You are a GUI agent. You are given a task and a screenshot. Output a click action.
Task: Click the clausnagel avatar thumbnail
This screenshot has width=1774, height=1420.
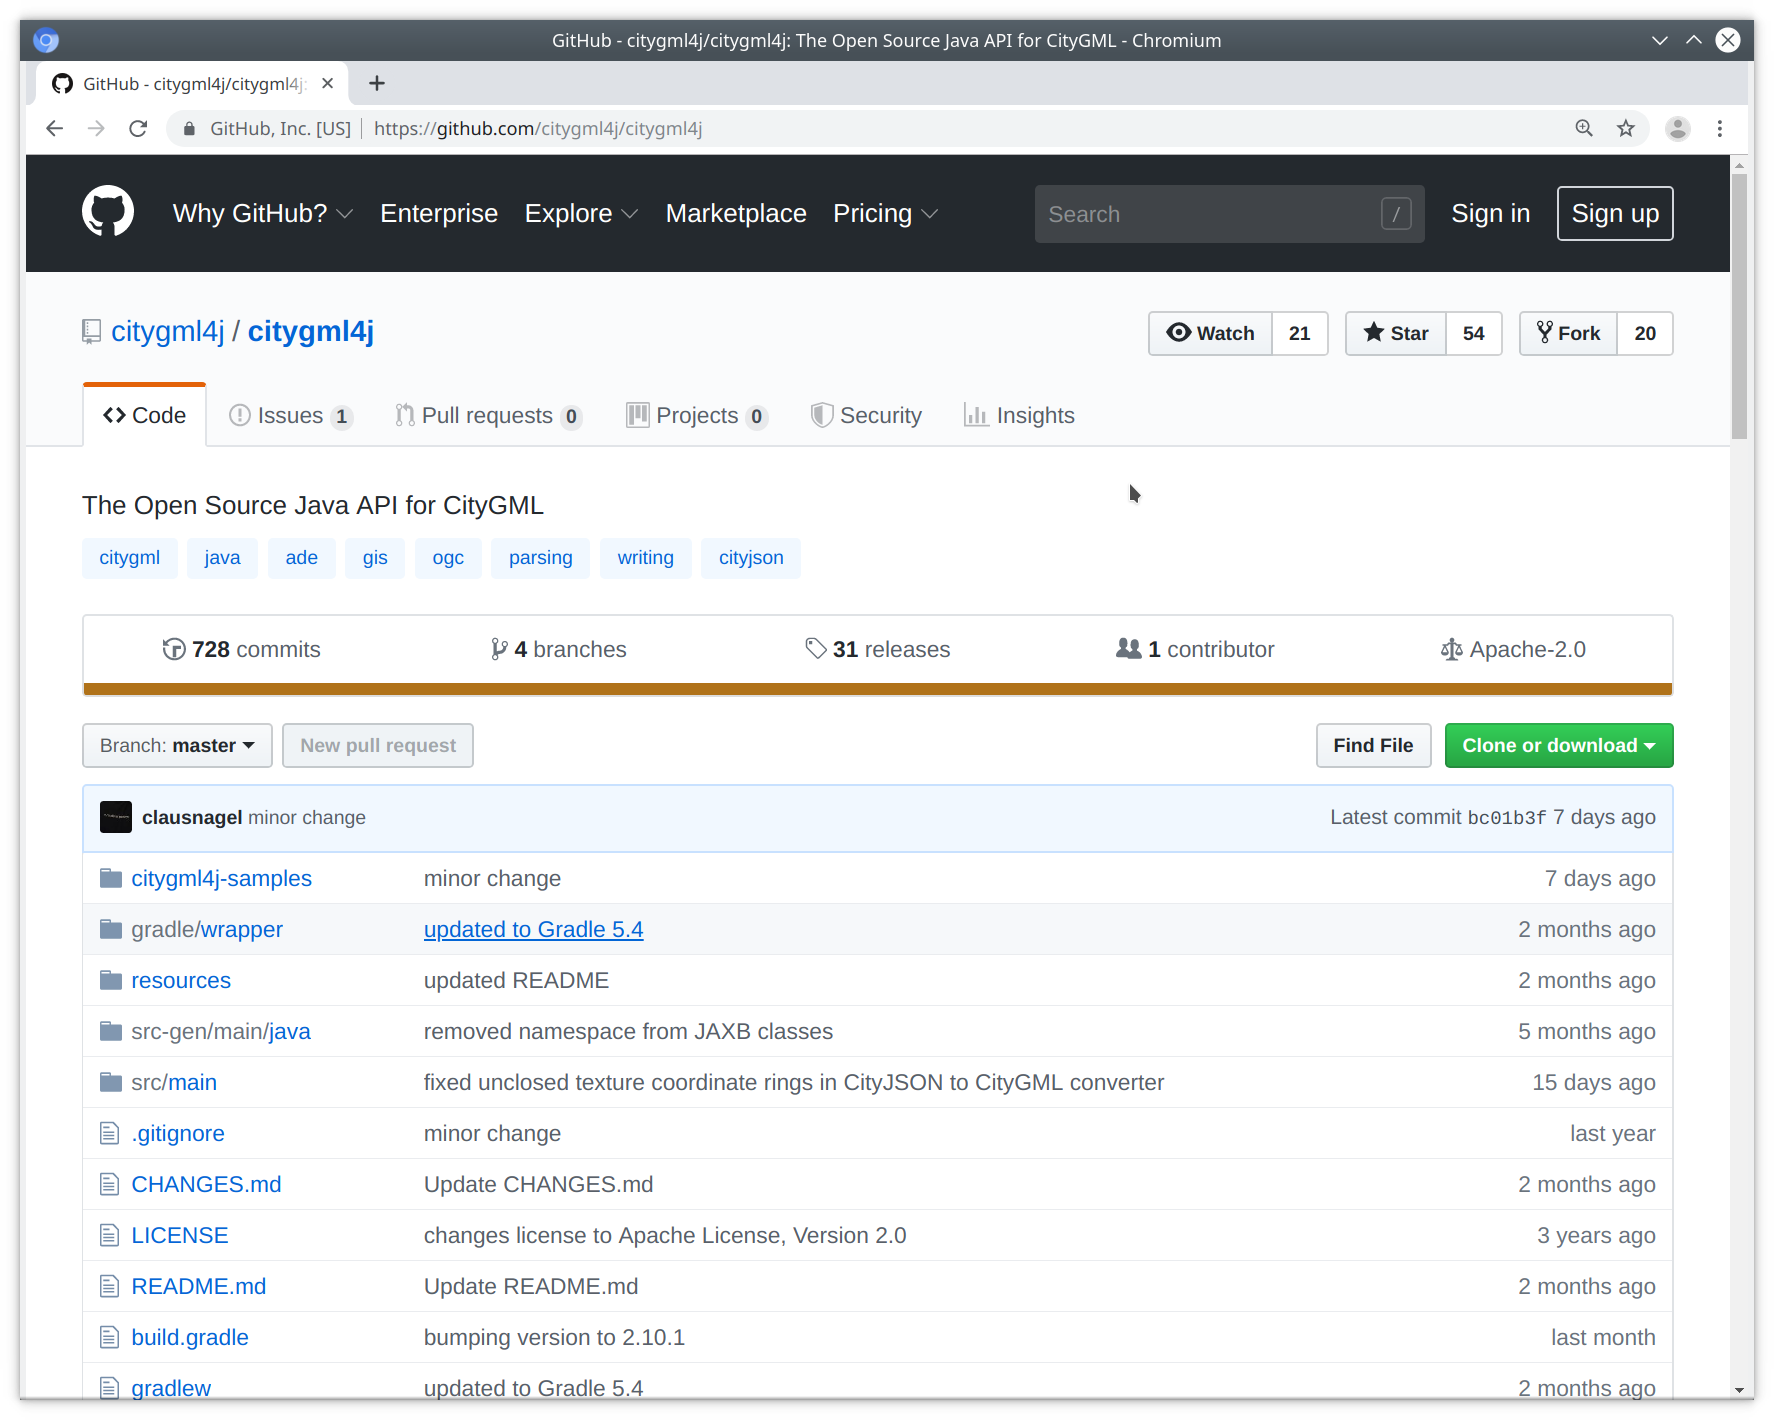click(x=116, y=817)
